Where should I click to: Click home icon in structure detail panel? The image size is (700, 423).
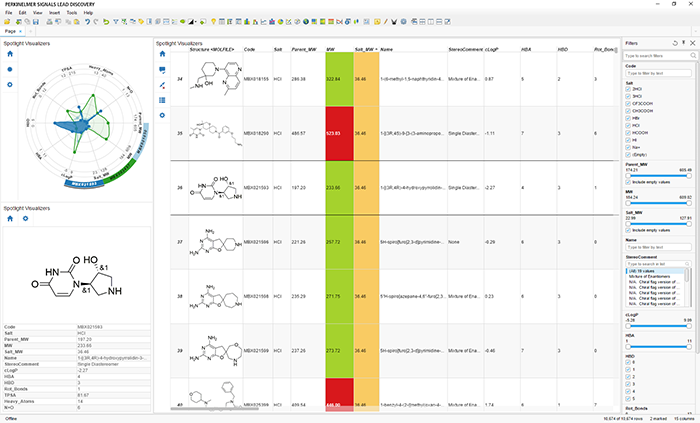[10, 218]
